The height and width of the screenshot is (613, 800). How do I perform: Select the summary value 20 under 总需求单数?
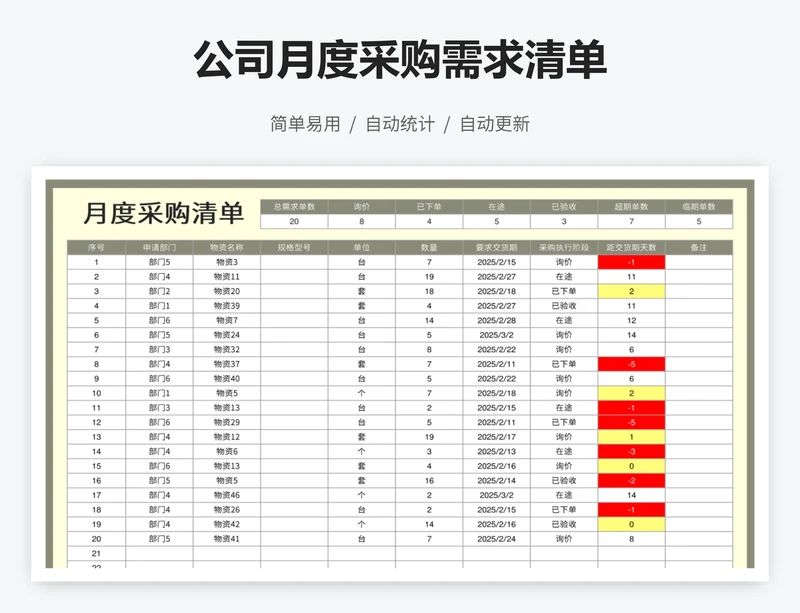click(x=294, y=222)
